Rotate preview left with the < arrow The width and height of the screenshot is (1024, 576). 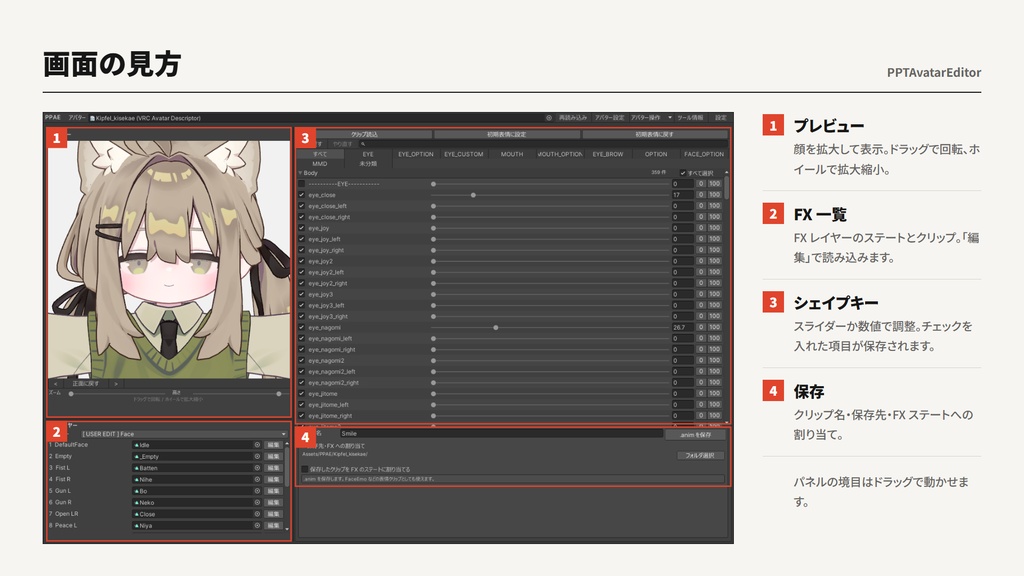pyautogui.click(x=56, y=384)
